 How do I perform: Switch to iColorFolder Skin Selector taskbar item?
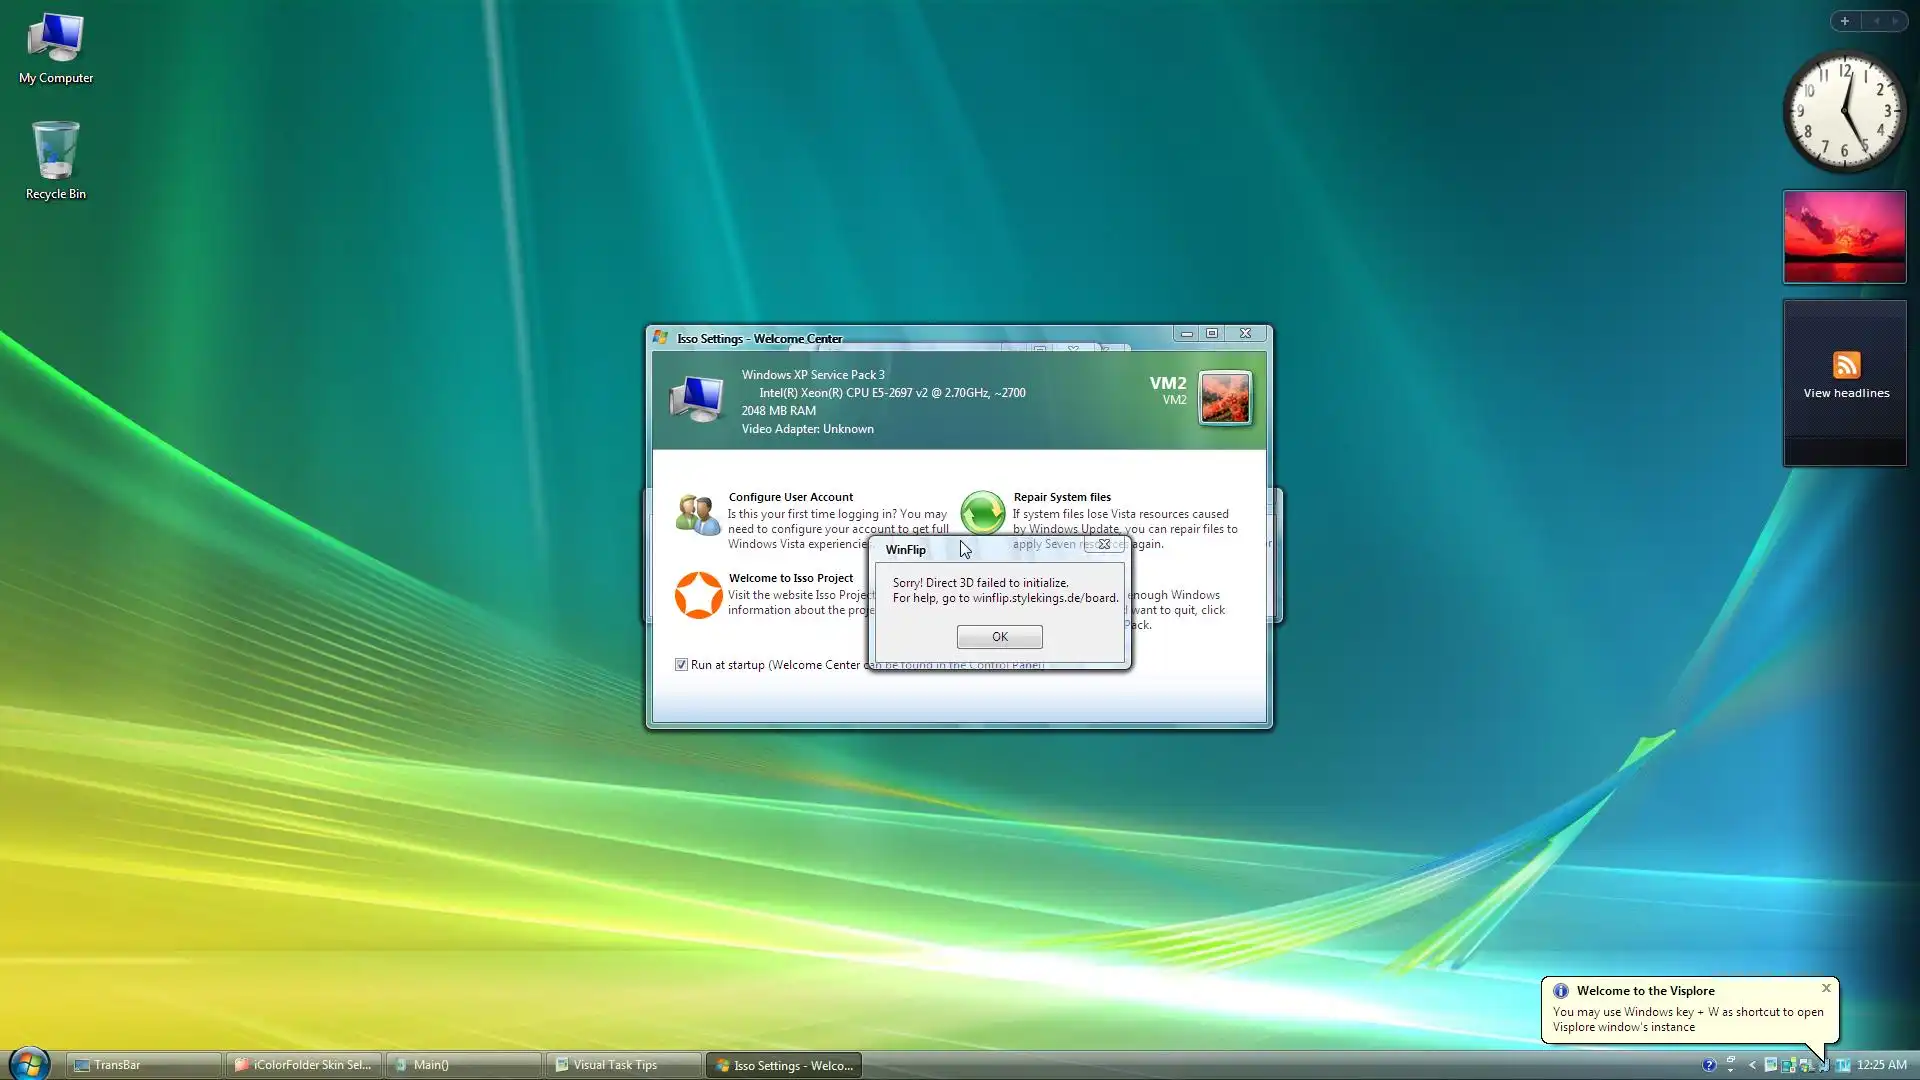point(303,1065)
